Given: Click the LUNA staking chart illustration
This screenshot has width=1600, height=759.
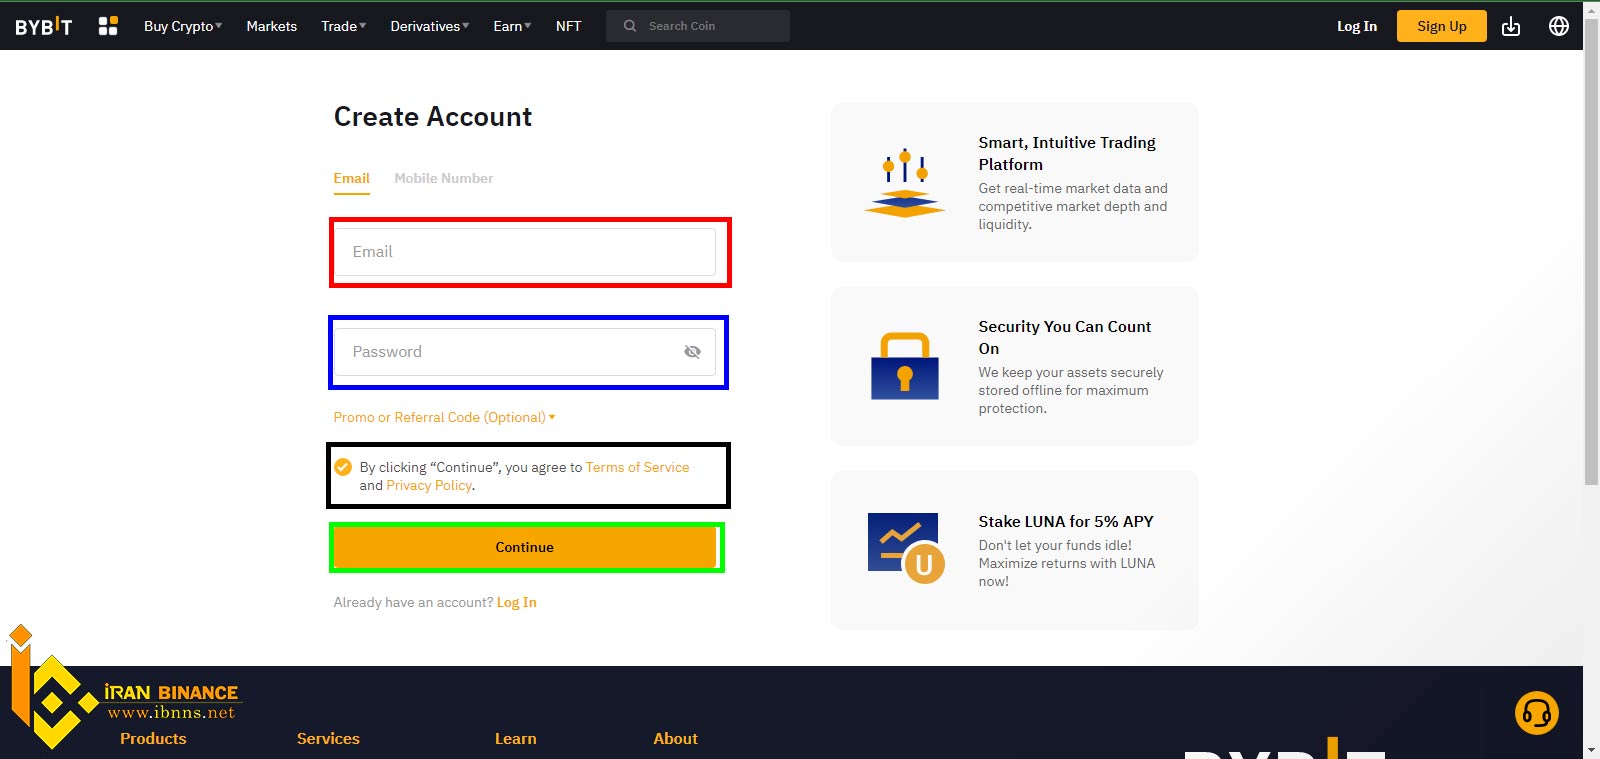Looking at the screenshot, I should 906,548.
